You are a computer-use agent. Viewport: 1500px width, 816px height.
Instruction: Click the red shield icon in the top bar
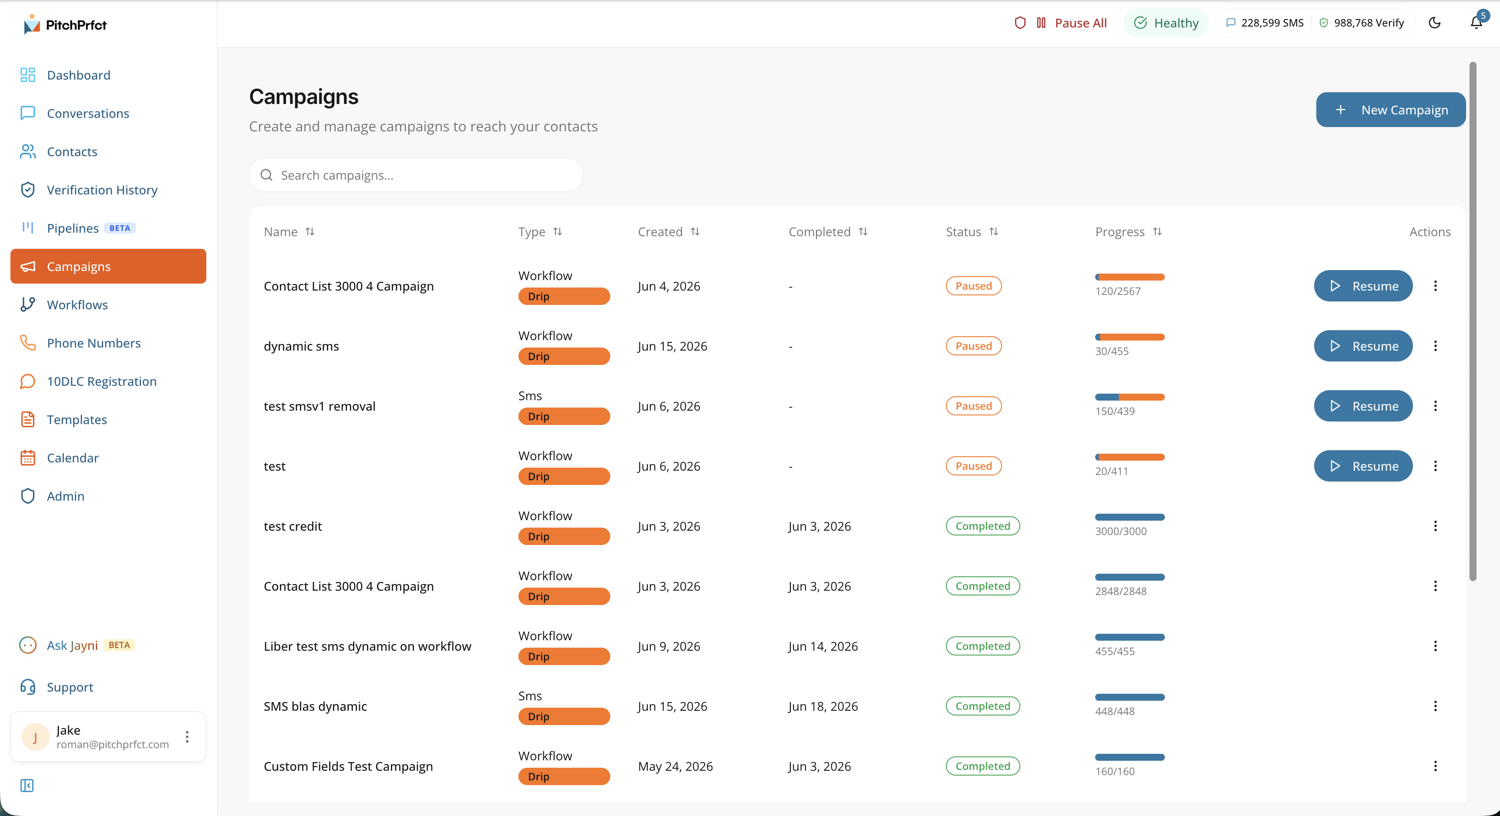coord(1020,23)
